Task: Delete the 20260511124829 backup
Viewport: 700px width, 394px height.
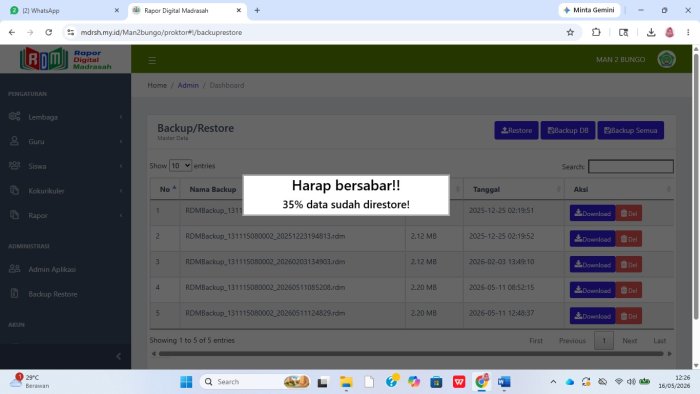Action: click(x=629, y=316)
